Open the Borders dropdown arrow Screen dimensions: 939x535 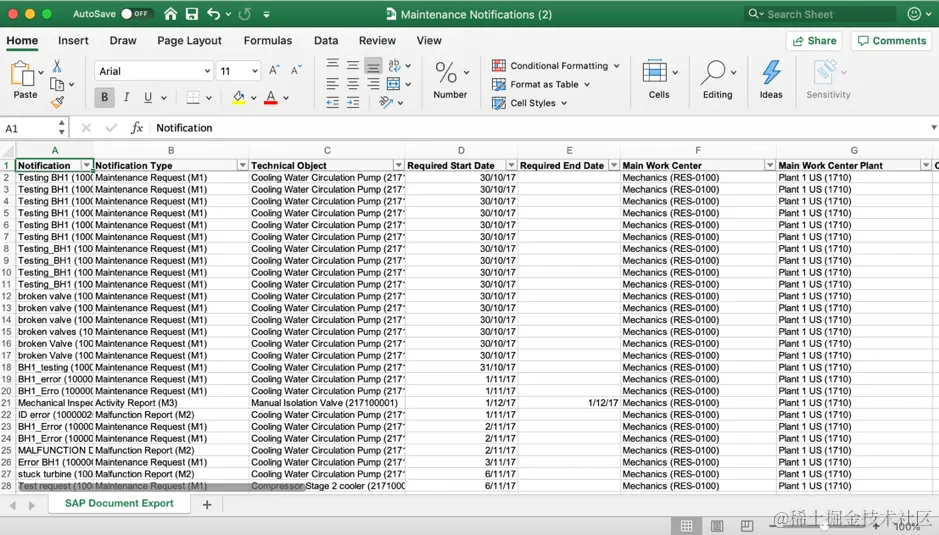(208, 98)
